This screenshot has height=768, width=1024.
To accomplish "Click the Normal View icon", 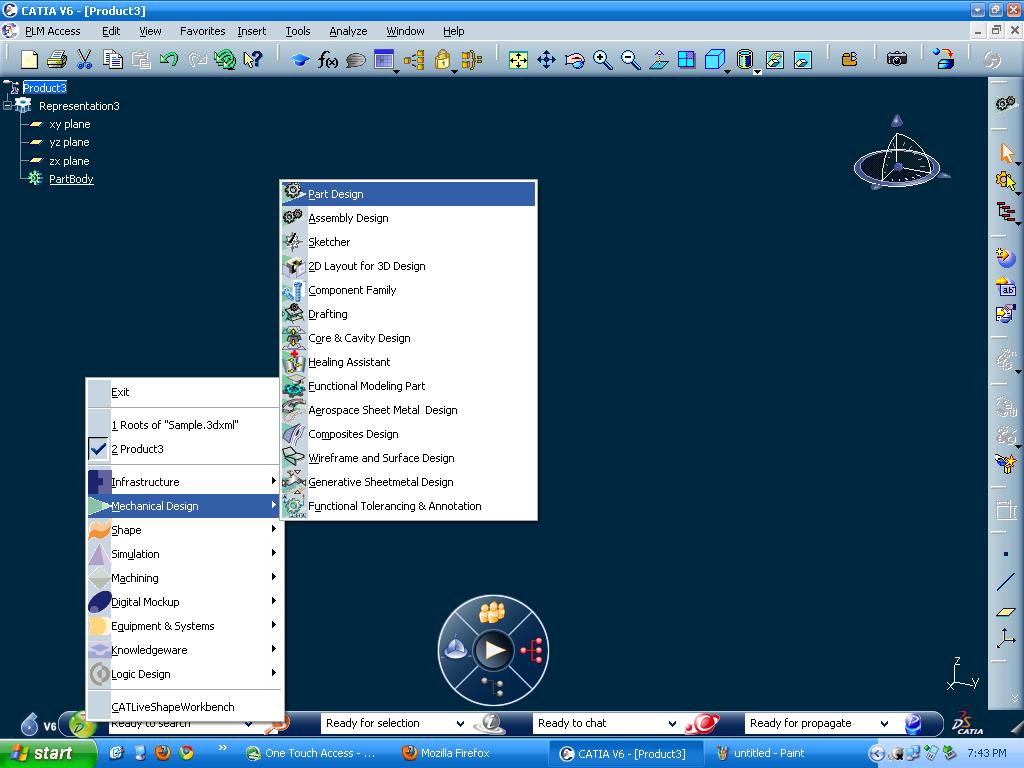I will tap(659, 60).
